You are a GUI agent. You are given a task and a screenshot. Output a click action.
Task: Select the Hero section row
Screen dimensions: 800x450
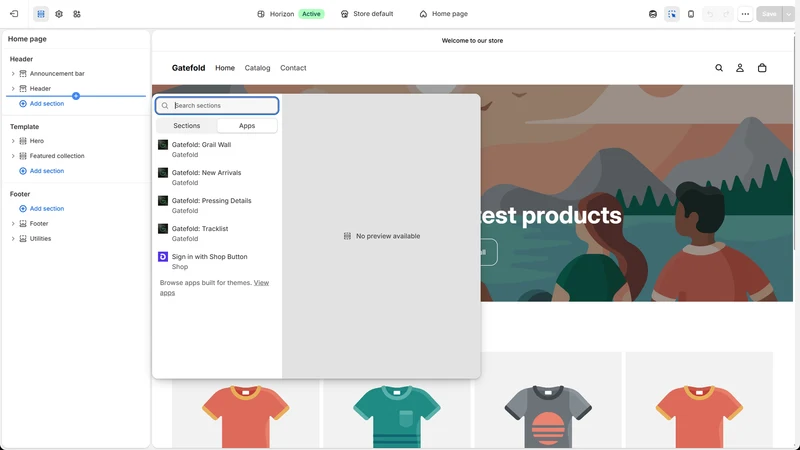(36, 141)
